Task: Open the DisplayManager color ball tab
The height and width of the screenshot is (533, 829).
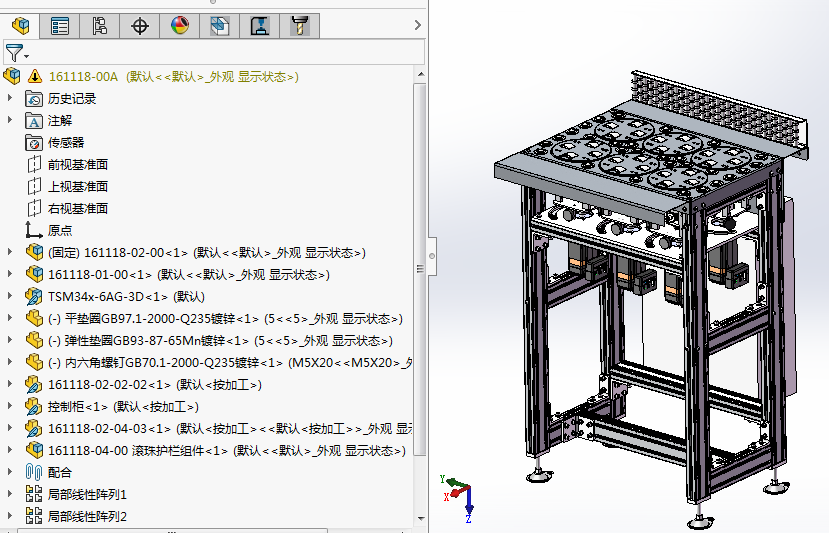Action: (180, 26)
